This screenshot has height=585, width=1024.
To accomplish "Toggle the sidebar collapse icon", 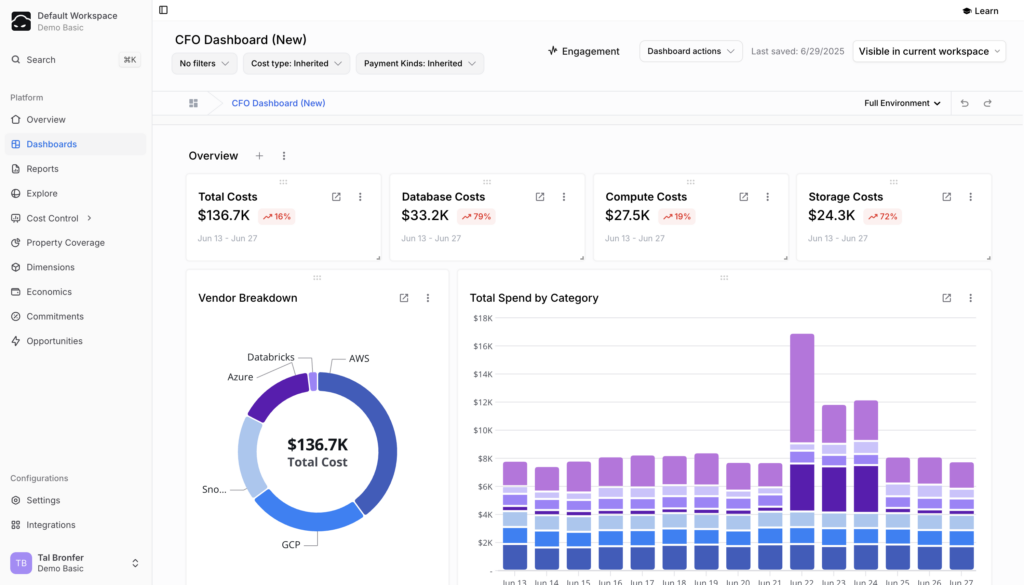I will (163, 10).
